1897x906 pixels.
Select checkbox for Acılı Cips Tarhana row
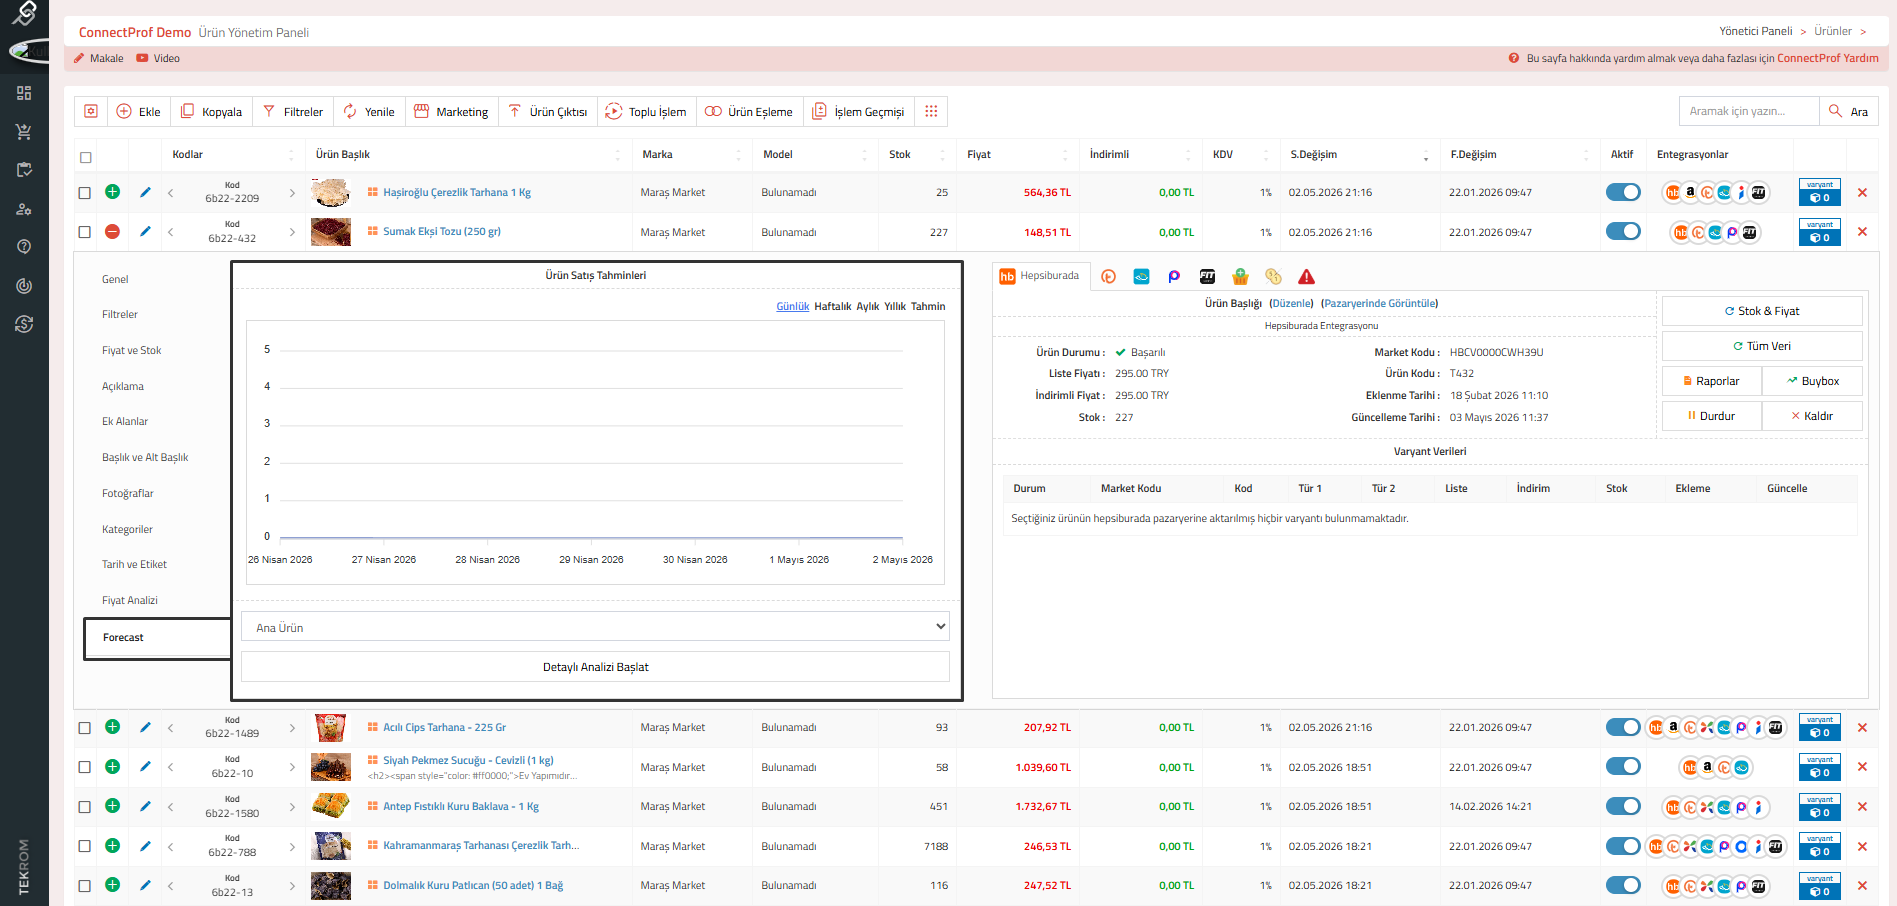click(85, 728)
